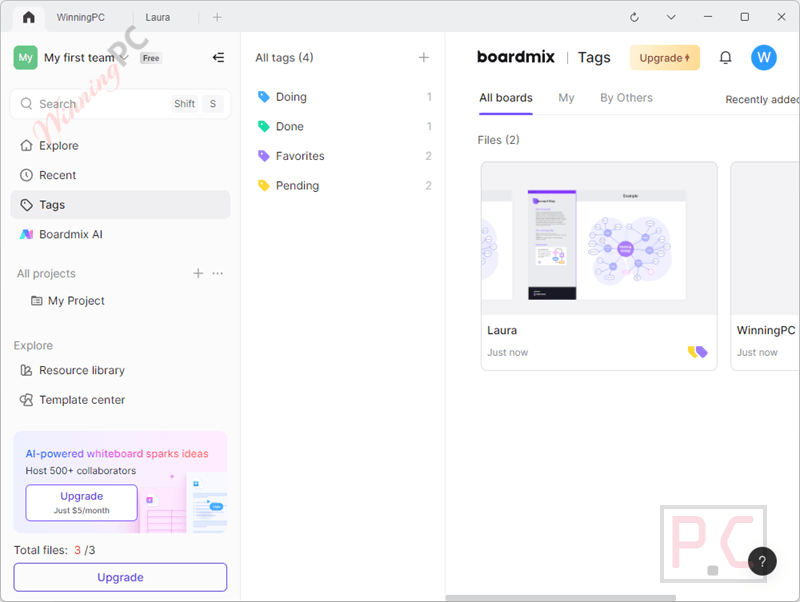Open All projects more options menu
800x602 pixels.
tap(218, 273)
